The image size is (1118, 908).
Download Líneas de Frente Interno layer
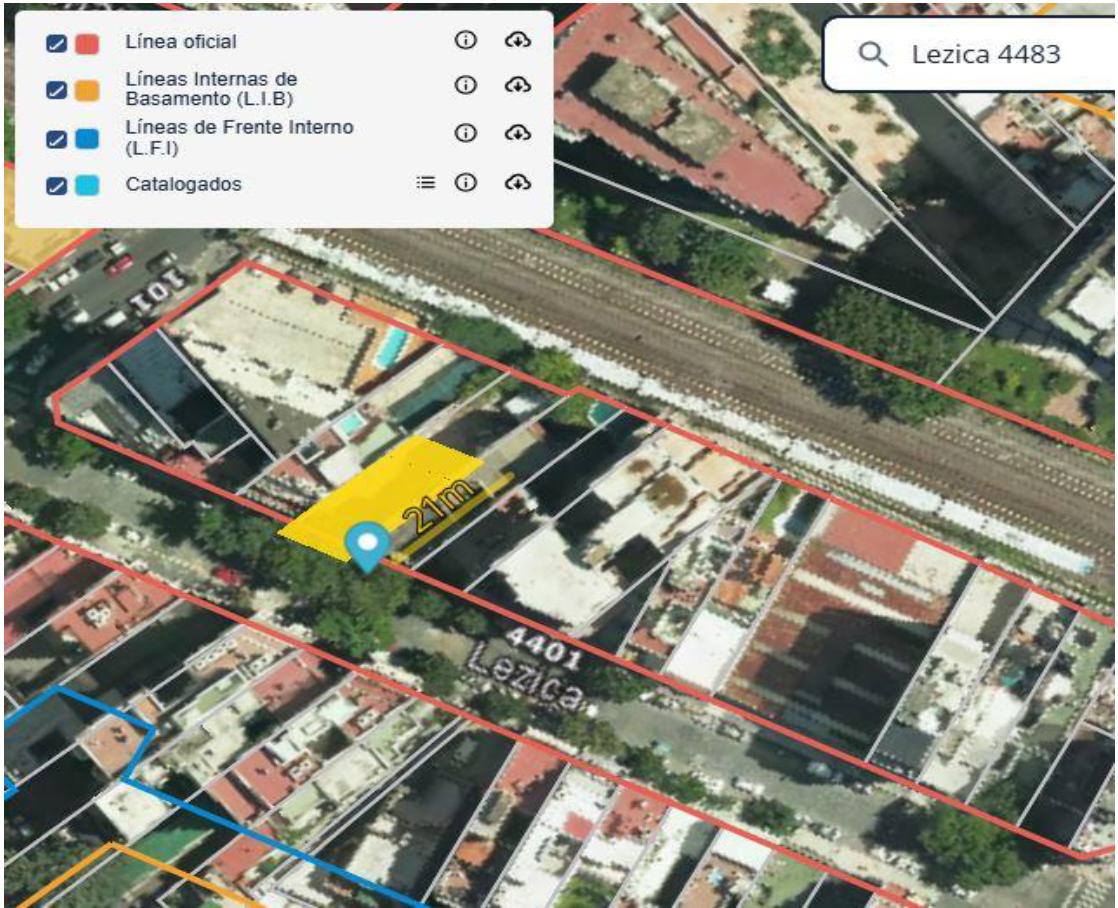(x=518, y=133)
